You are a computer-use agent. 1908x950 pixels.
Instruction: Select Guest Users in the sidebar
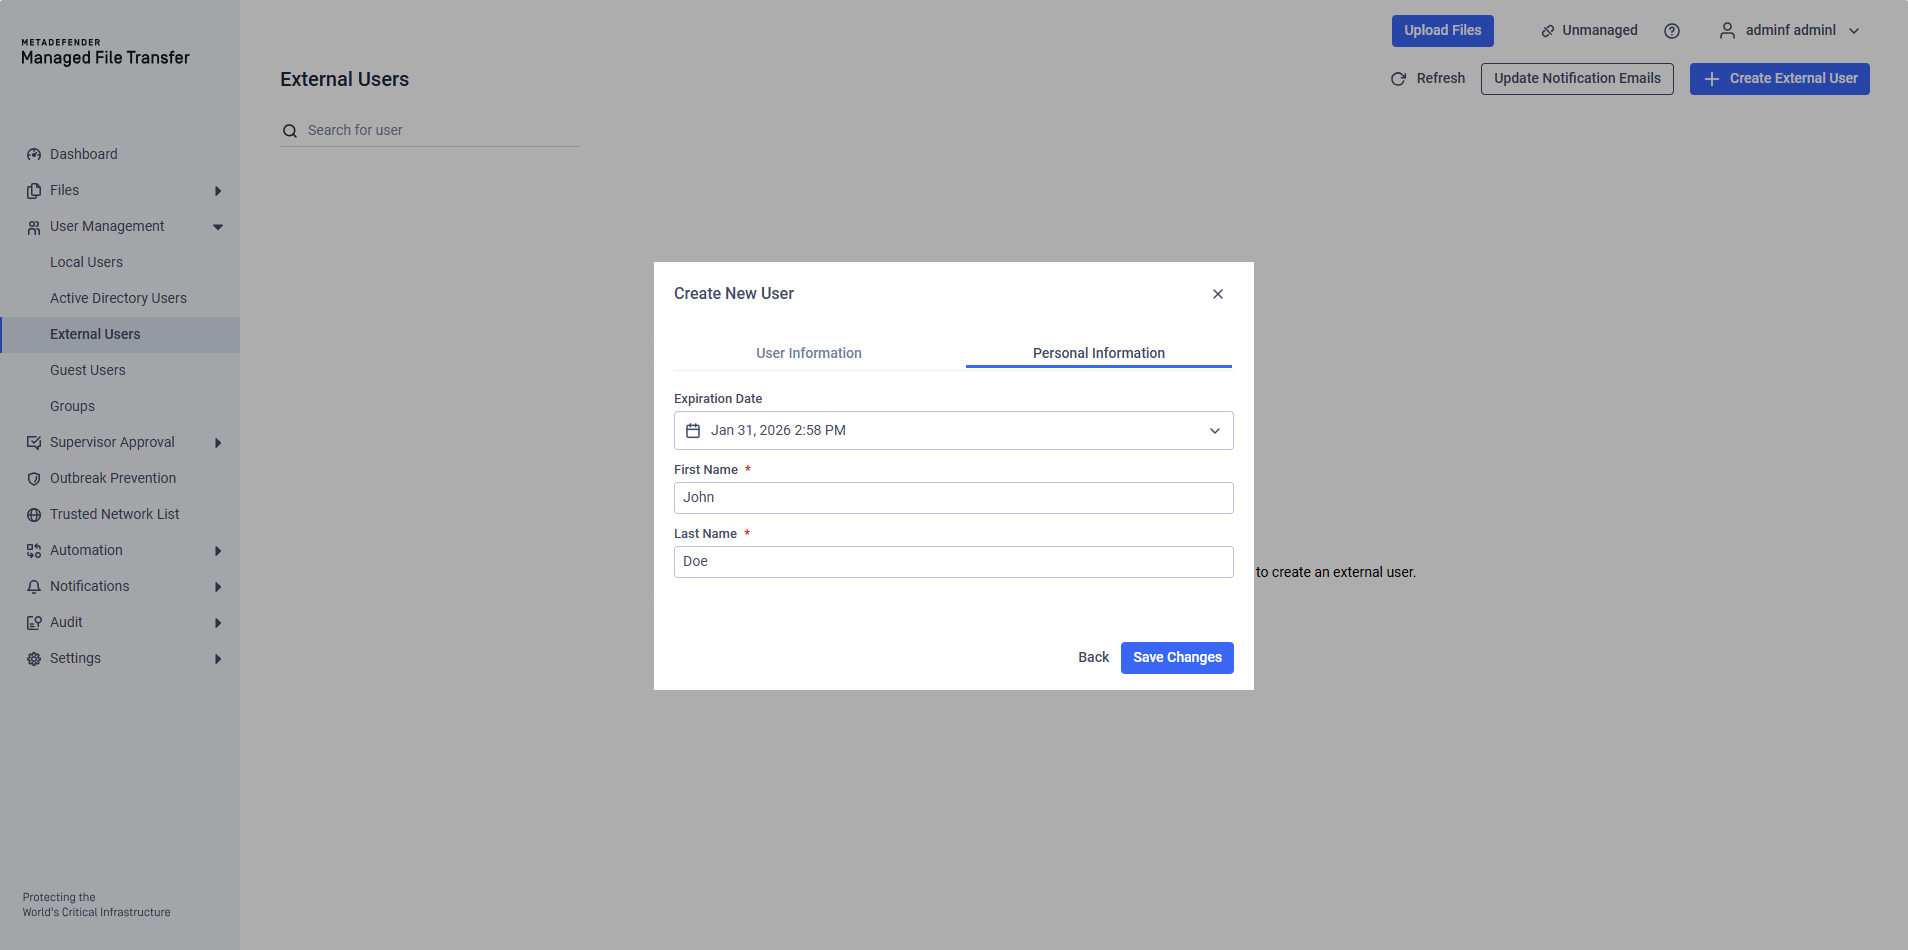click(x=88, y=370)
